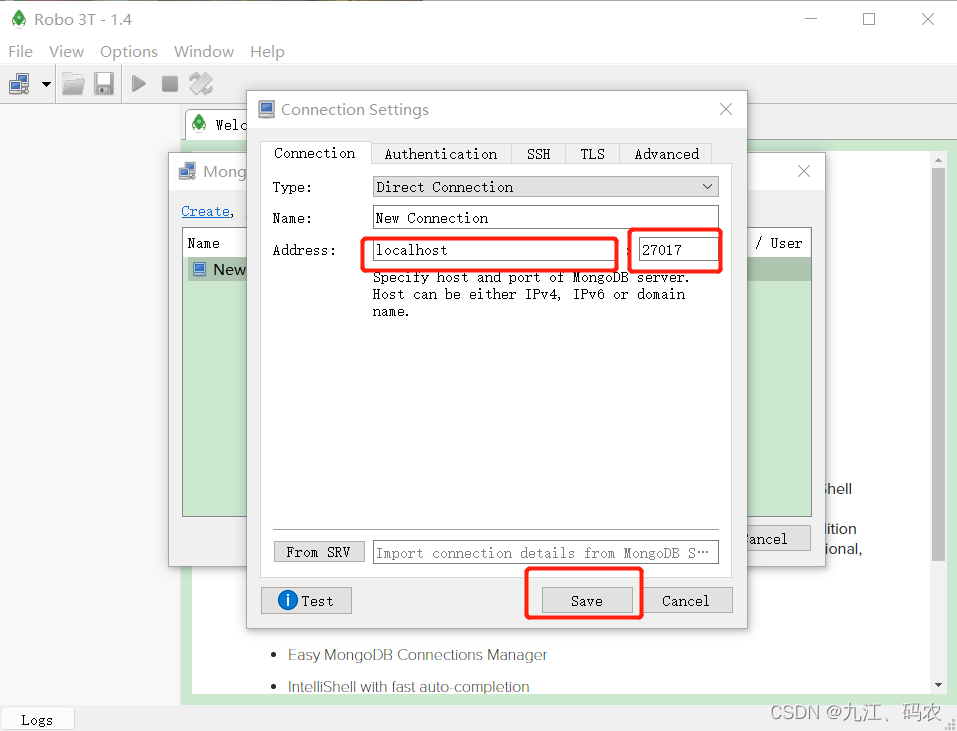Image resolution: width=957 pixels, height=731 pixels.
Task: Click the rotate orientation toolbar icon
Action: (x=201, y=84)
